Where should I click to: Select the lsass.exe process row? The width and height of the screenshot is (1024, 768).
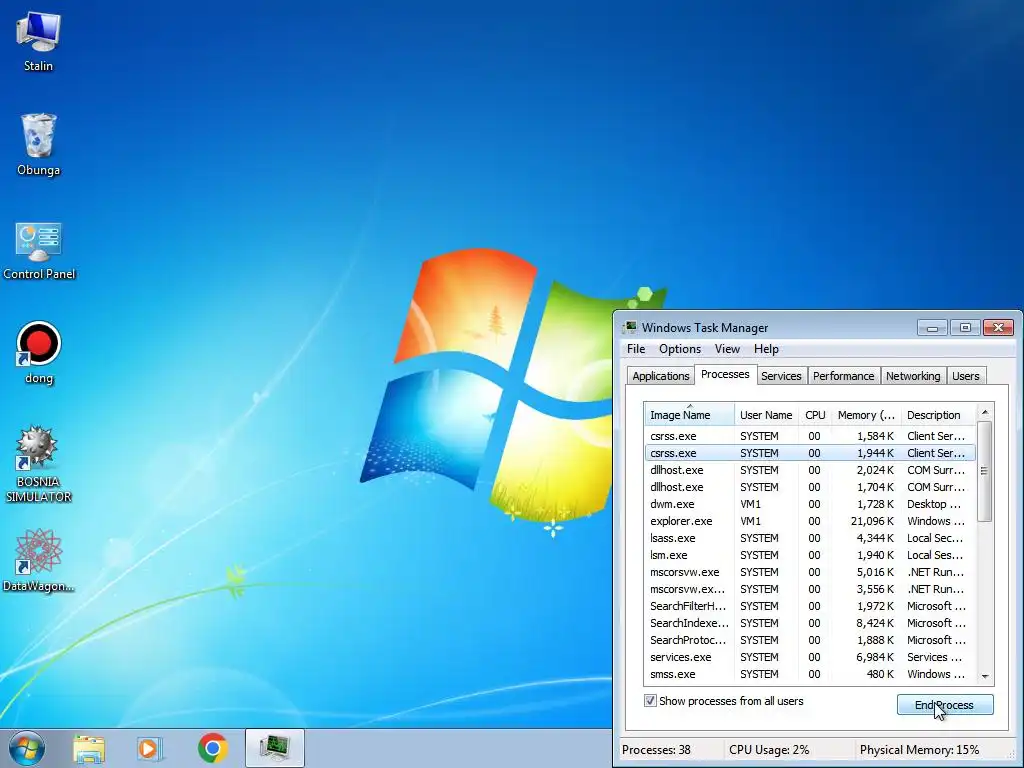(810, 537)
